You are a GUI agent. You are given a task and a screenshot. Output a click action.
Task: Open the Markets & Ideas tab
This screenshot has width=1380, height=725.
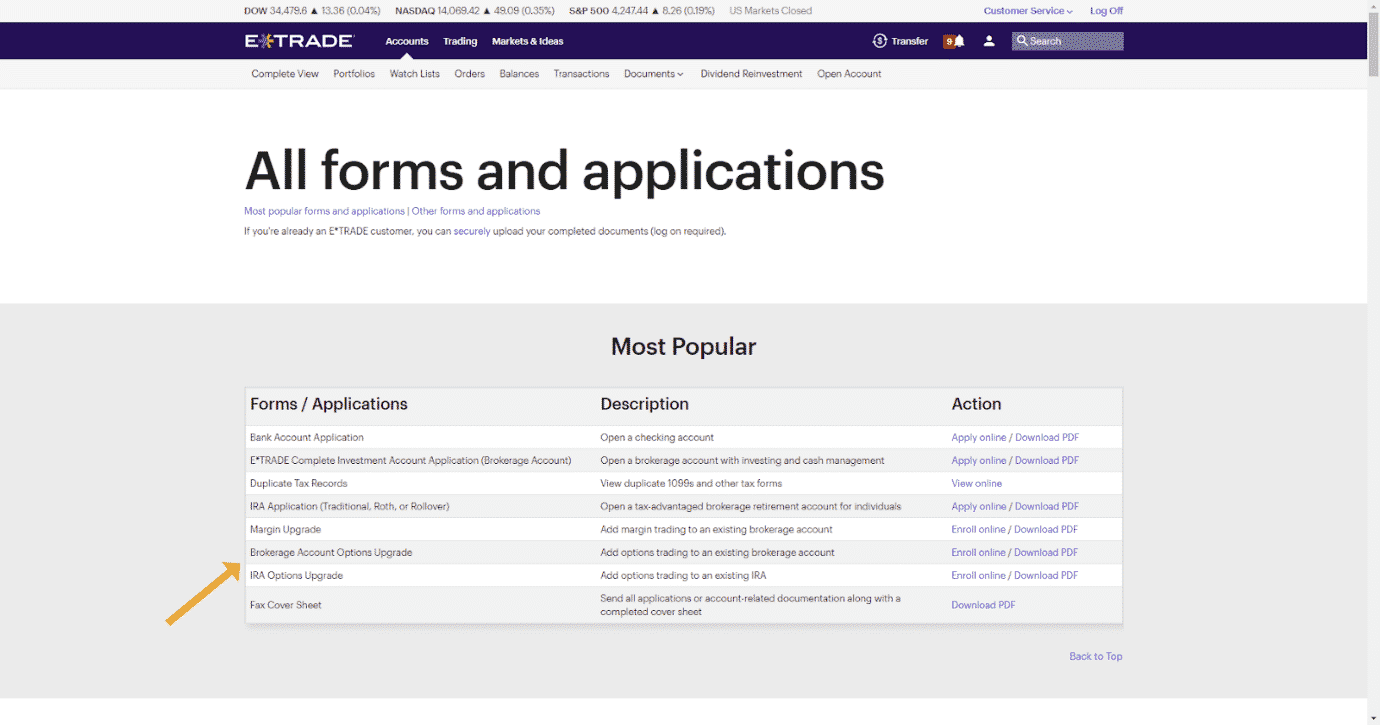click(528, 41)
